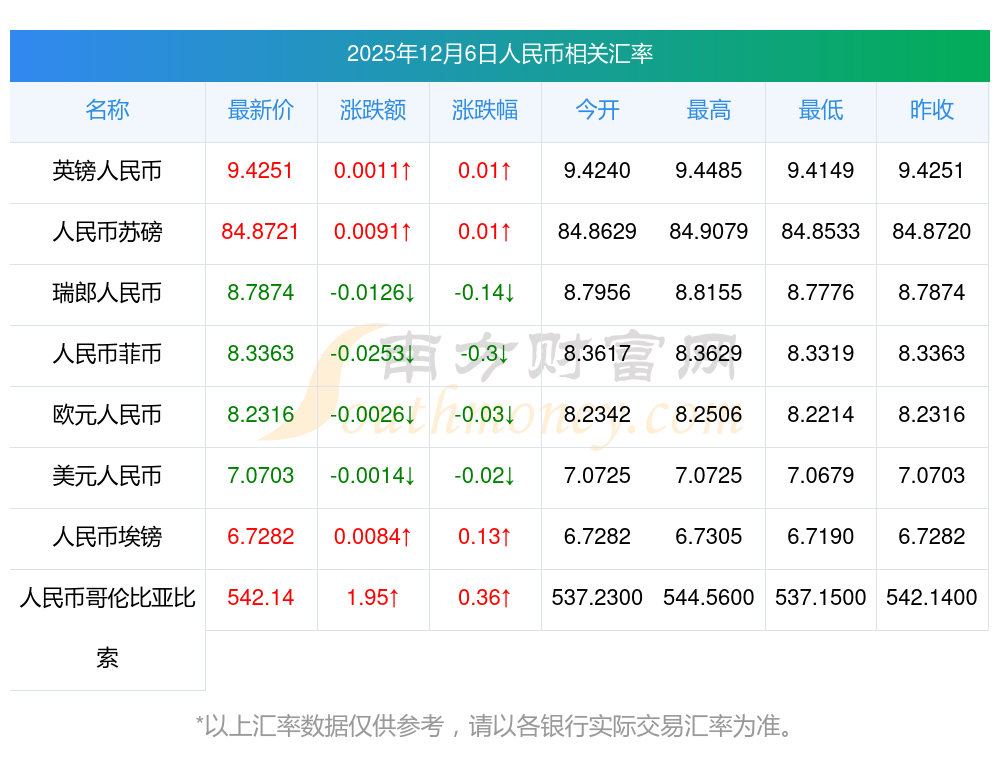Click the high price 9.4485
Viewport: 1000px width, 757px height.
(709, 171)
